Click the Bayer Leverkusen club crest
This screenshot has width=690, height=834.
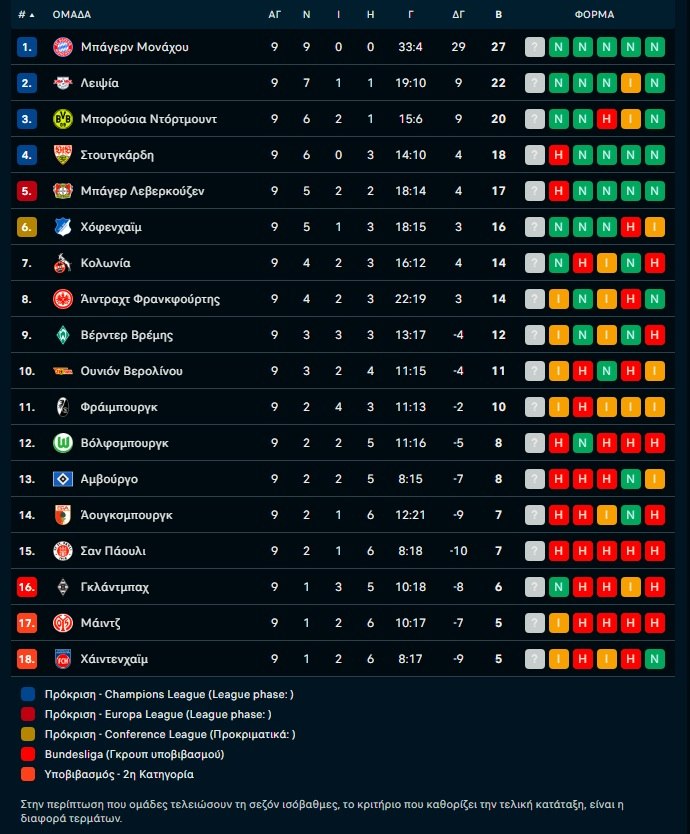[63, 191]
